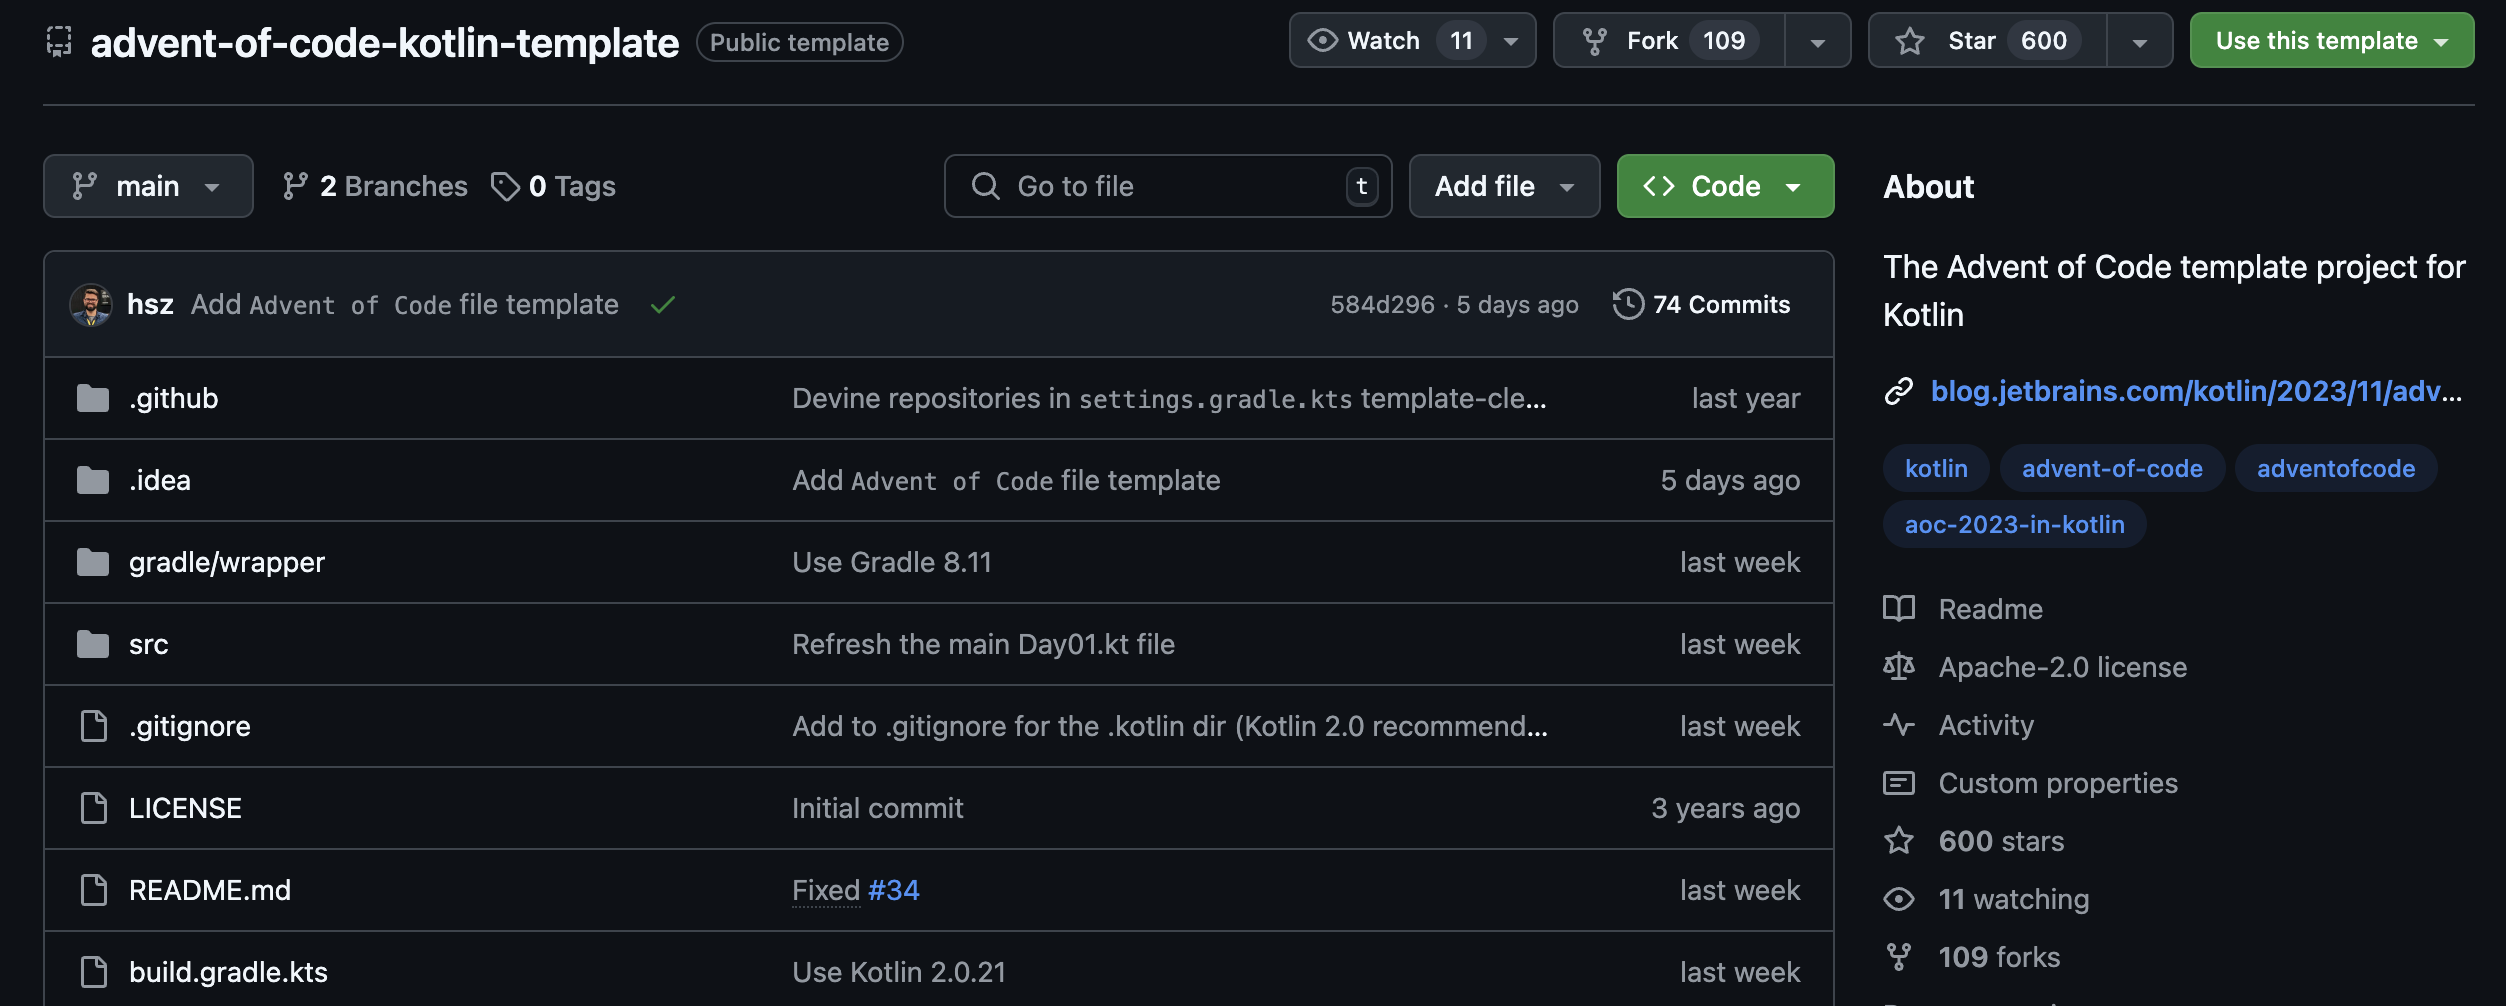
Task: Click the magnifier icon in Go to file
Action: (x=985, y=186)
